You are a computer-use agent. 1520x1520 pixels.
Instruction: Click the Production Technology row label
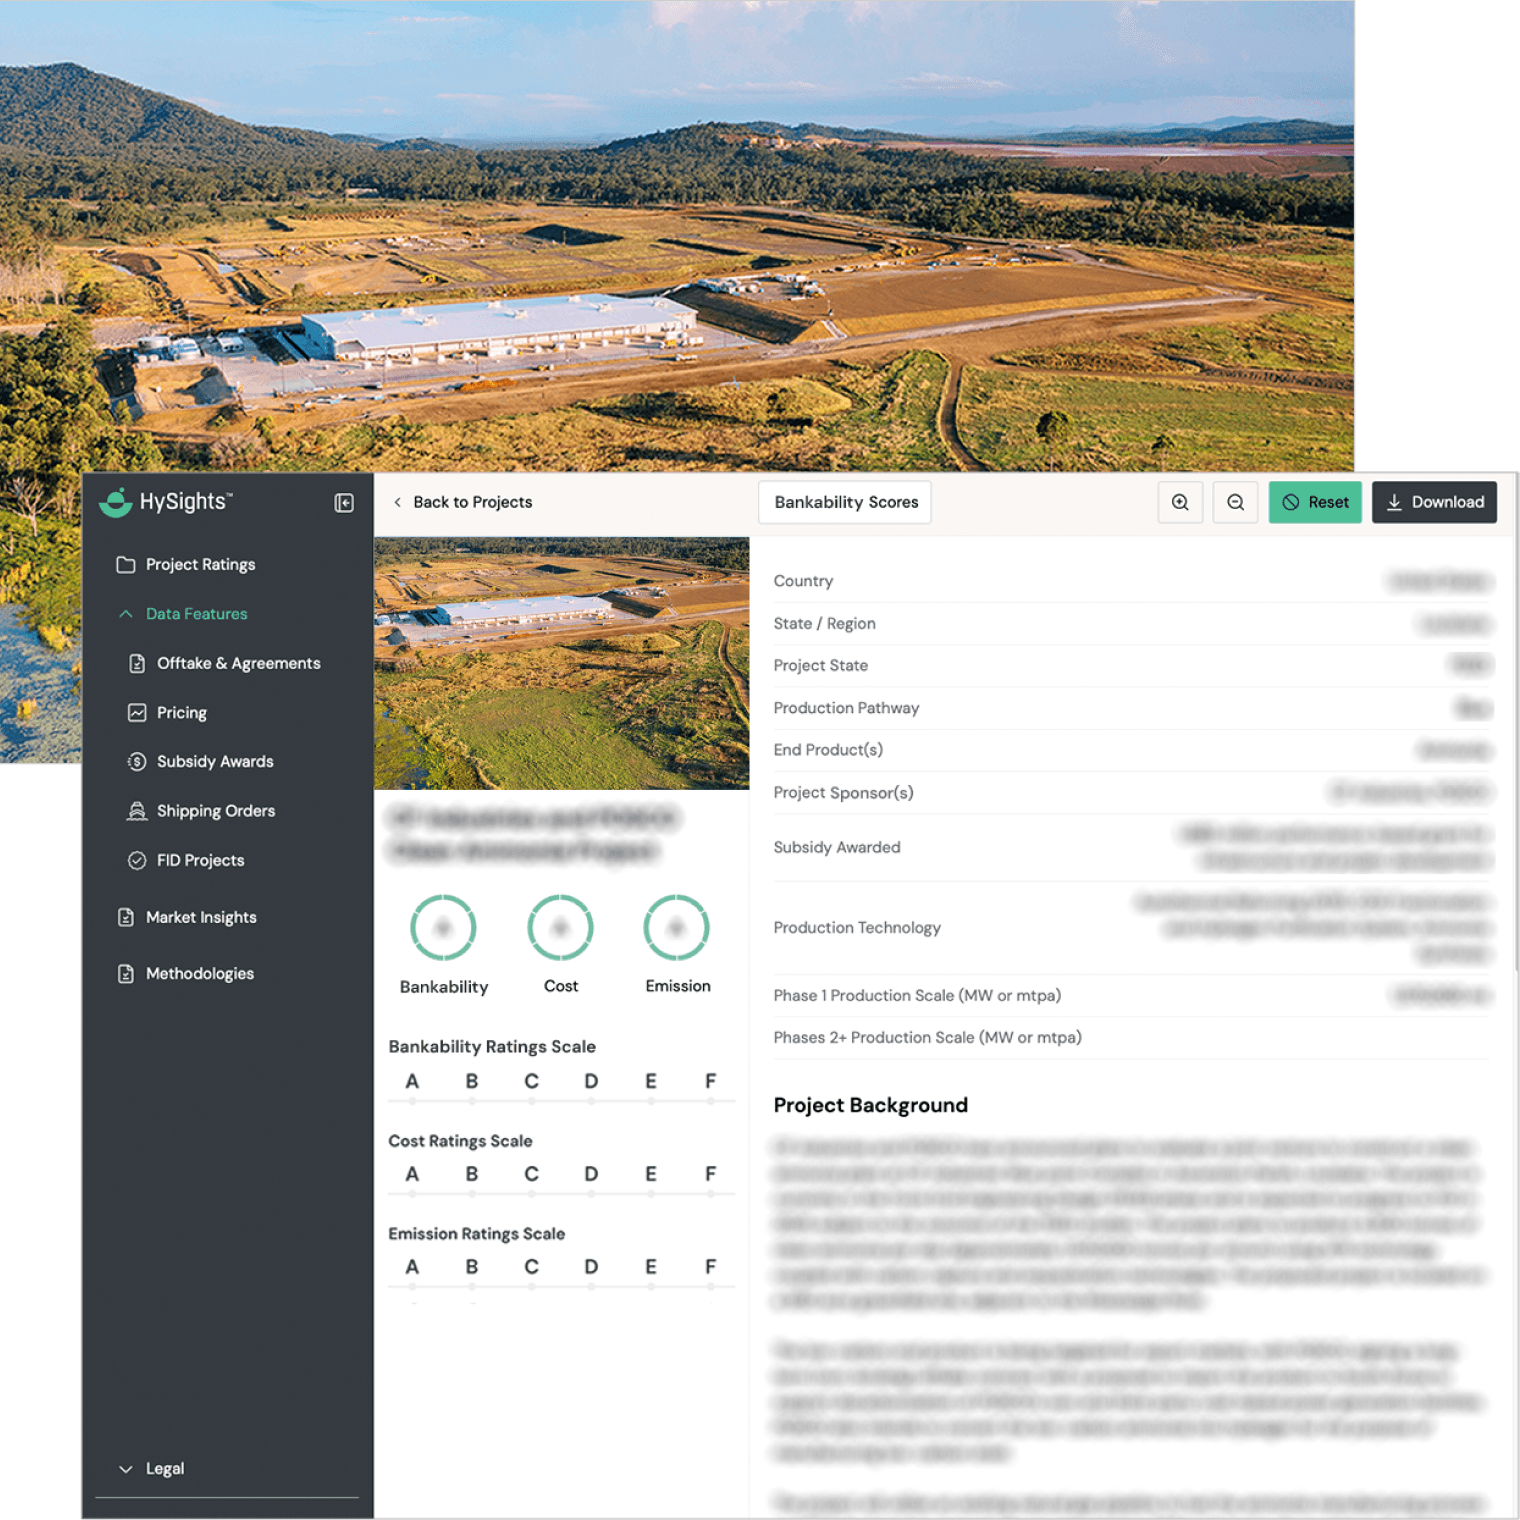click(x=857, y=928)
